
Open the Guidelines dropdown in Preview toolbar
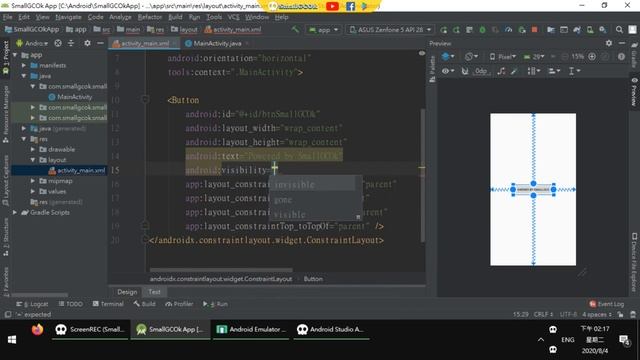coord(574,71)
